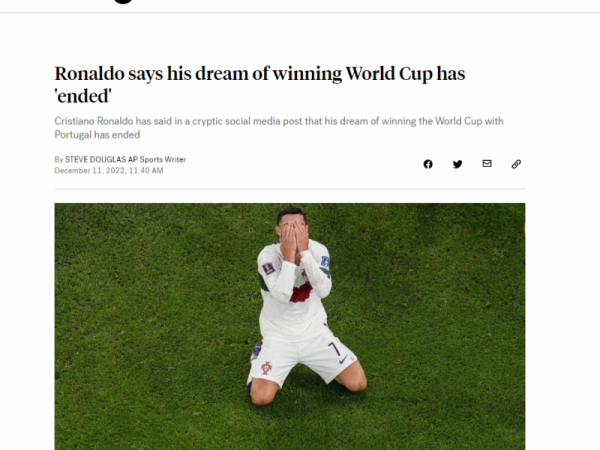Image resolution: width=600 pixels, height=450 pixels.
Task: Click the Nike swoosh on the shorts
Action: pyautogui.click(x=343, y=359)
